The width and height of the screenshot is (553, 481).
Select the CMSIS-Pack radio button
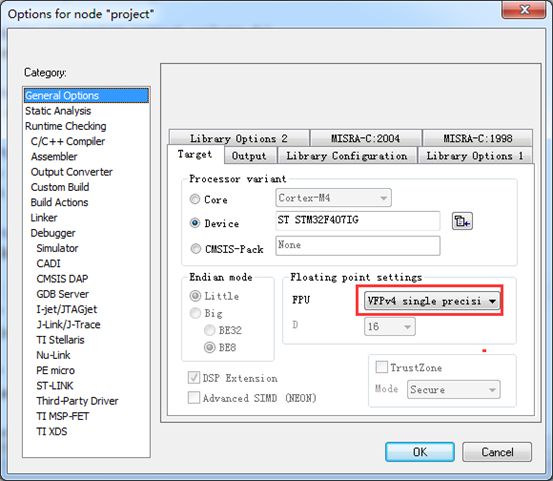coord(195,249)
